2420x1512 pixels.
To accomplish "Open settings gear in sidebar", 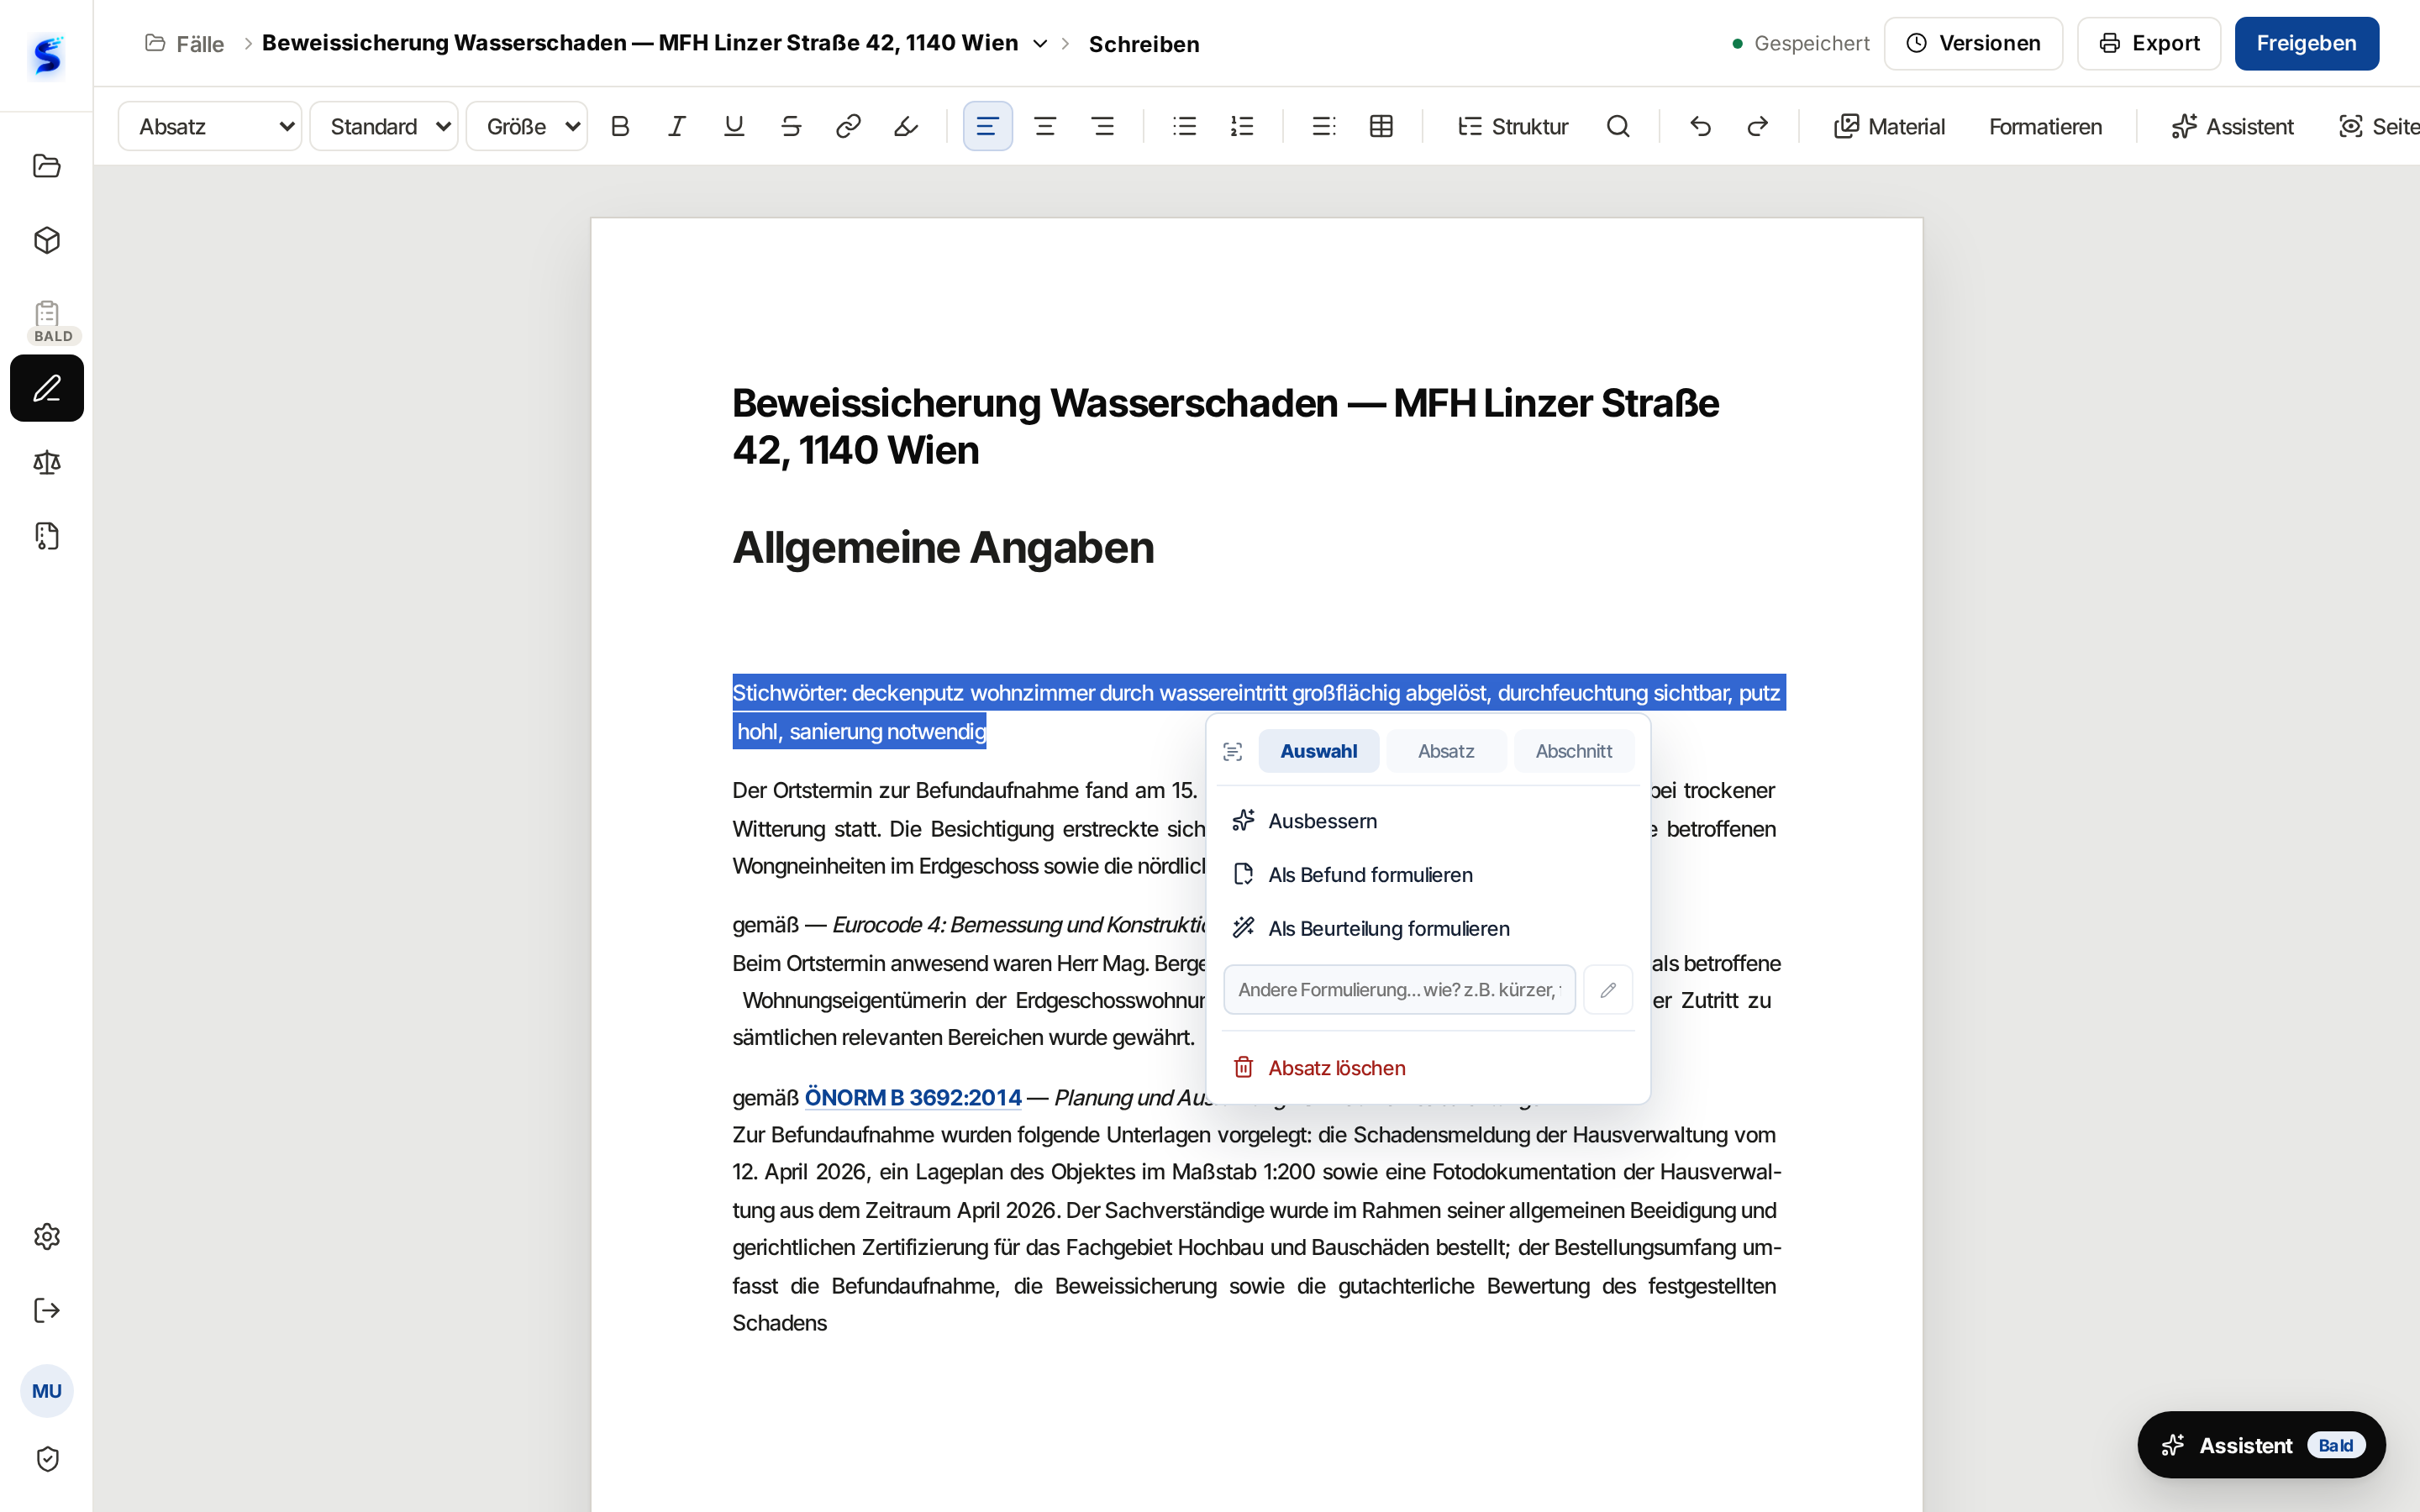I will 47,1236.
